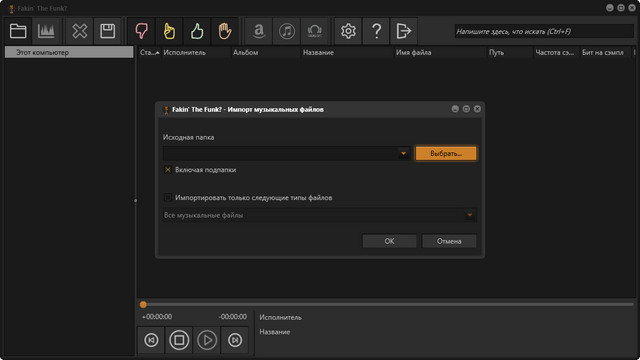This screenshot has height=360, width=640.
Task: Click the Отмена button
Action: [x=449, y=241]
